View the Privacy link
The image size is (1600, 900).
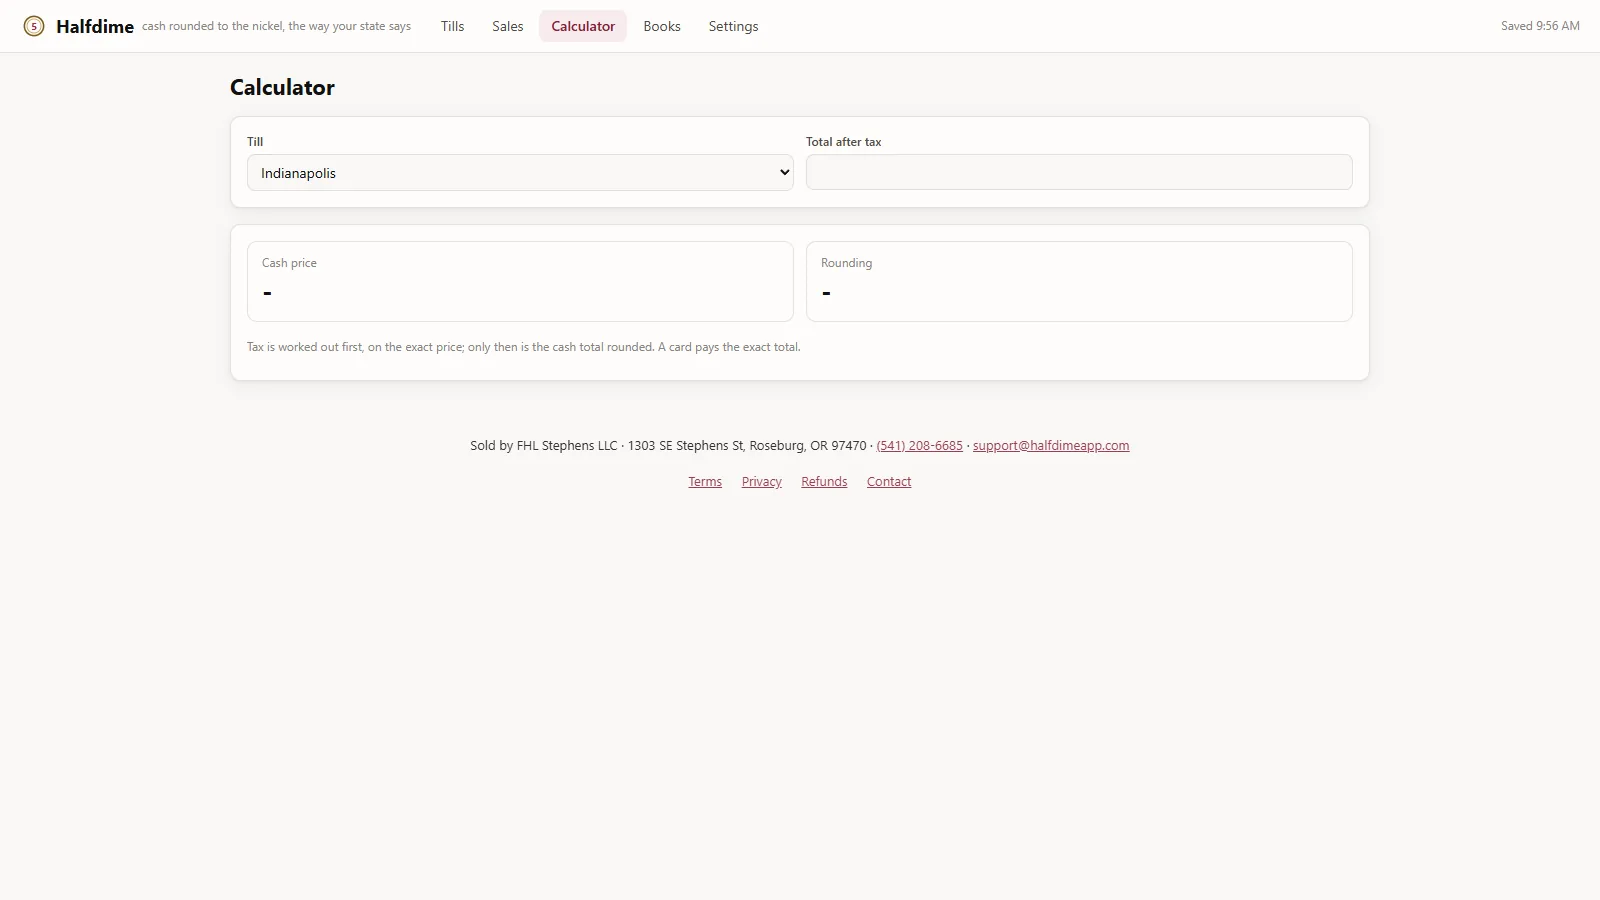click(761, 482)
